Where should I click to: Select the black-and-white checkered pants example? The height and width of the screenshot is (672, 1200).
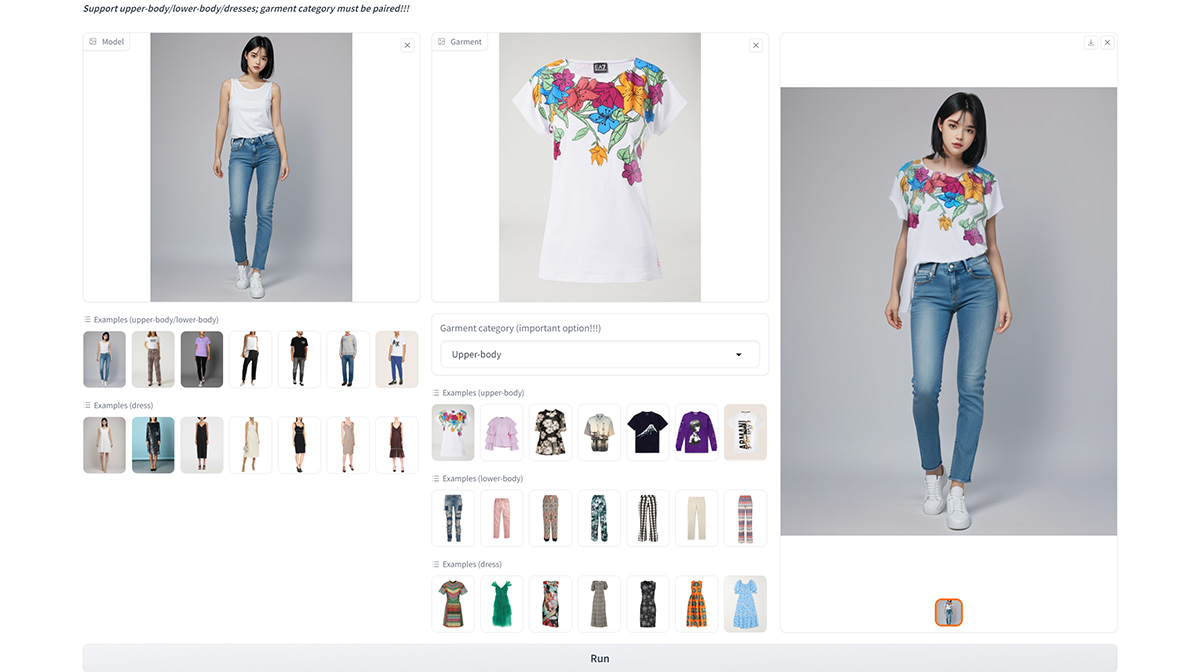coord(647,518)
